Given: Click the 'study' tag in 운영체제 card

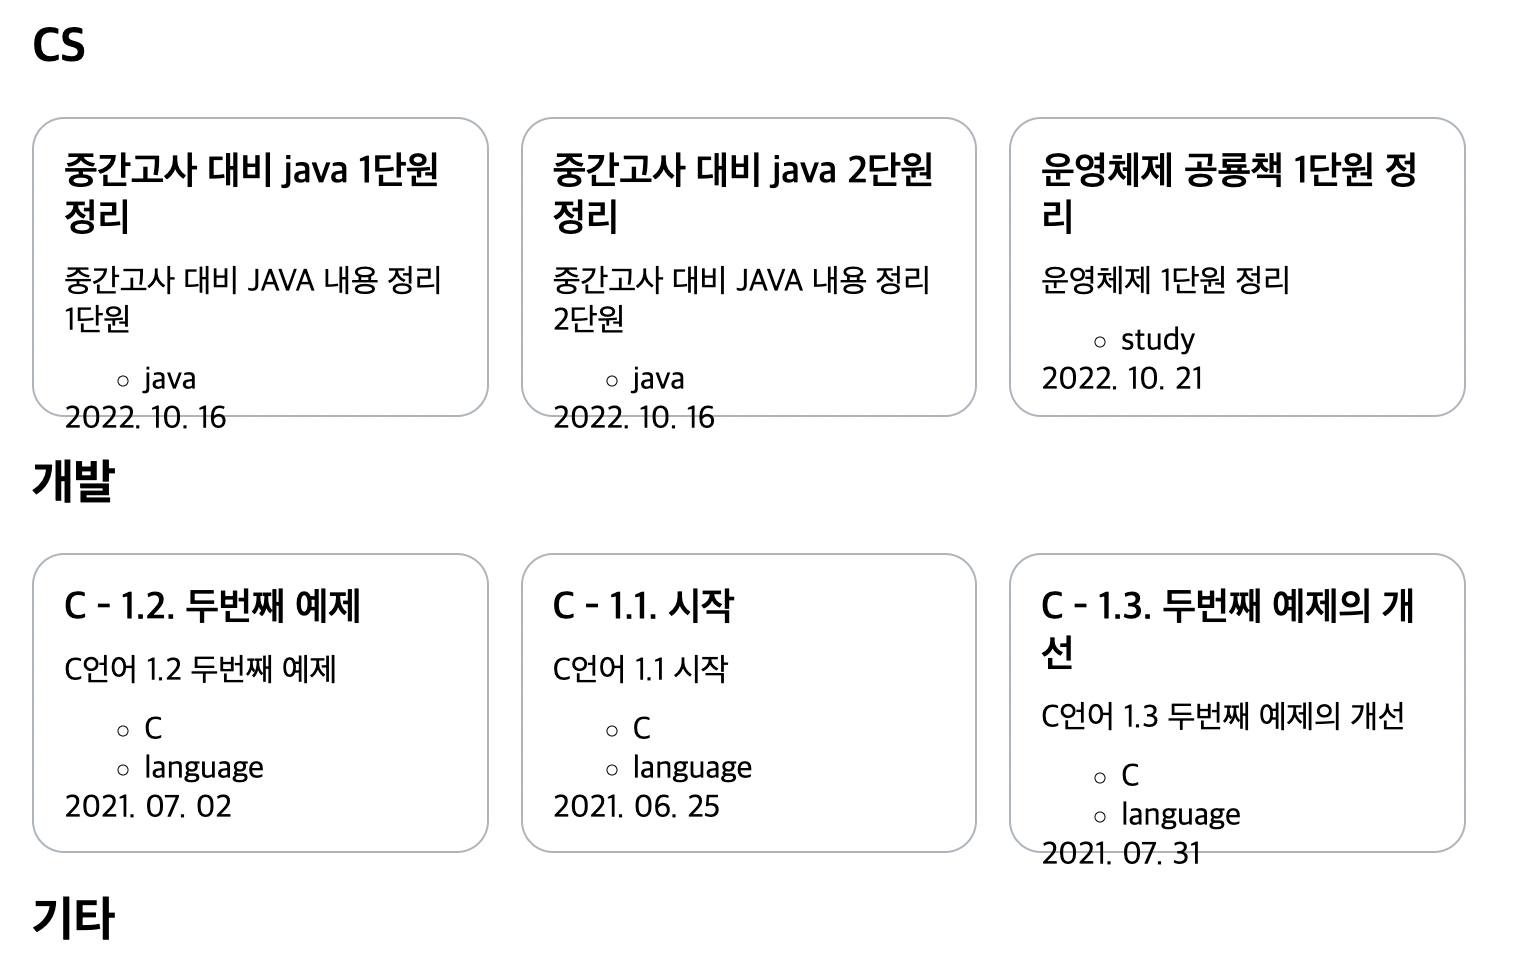Looking at the screenshot, I should [x=1157, y=340].
